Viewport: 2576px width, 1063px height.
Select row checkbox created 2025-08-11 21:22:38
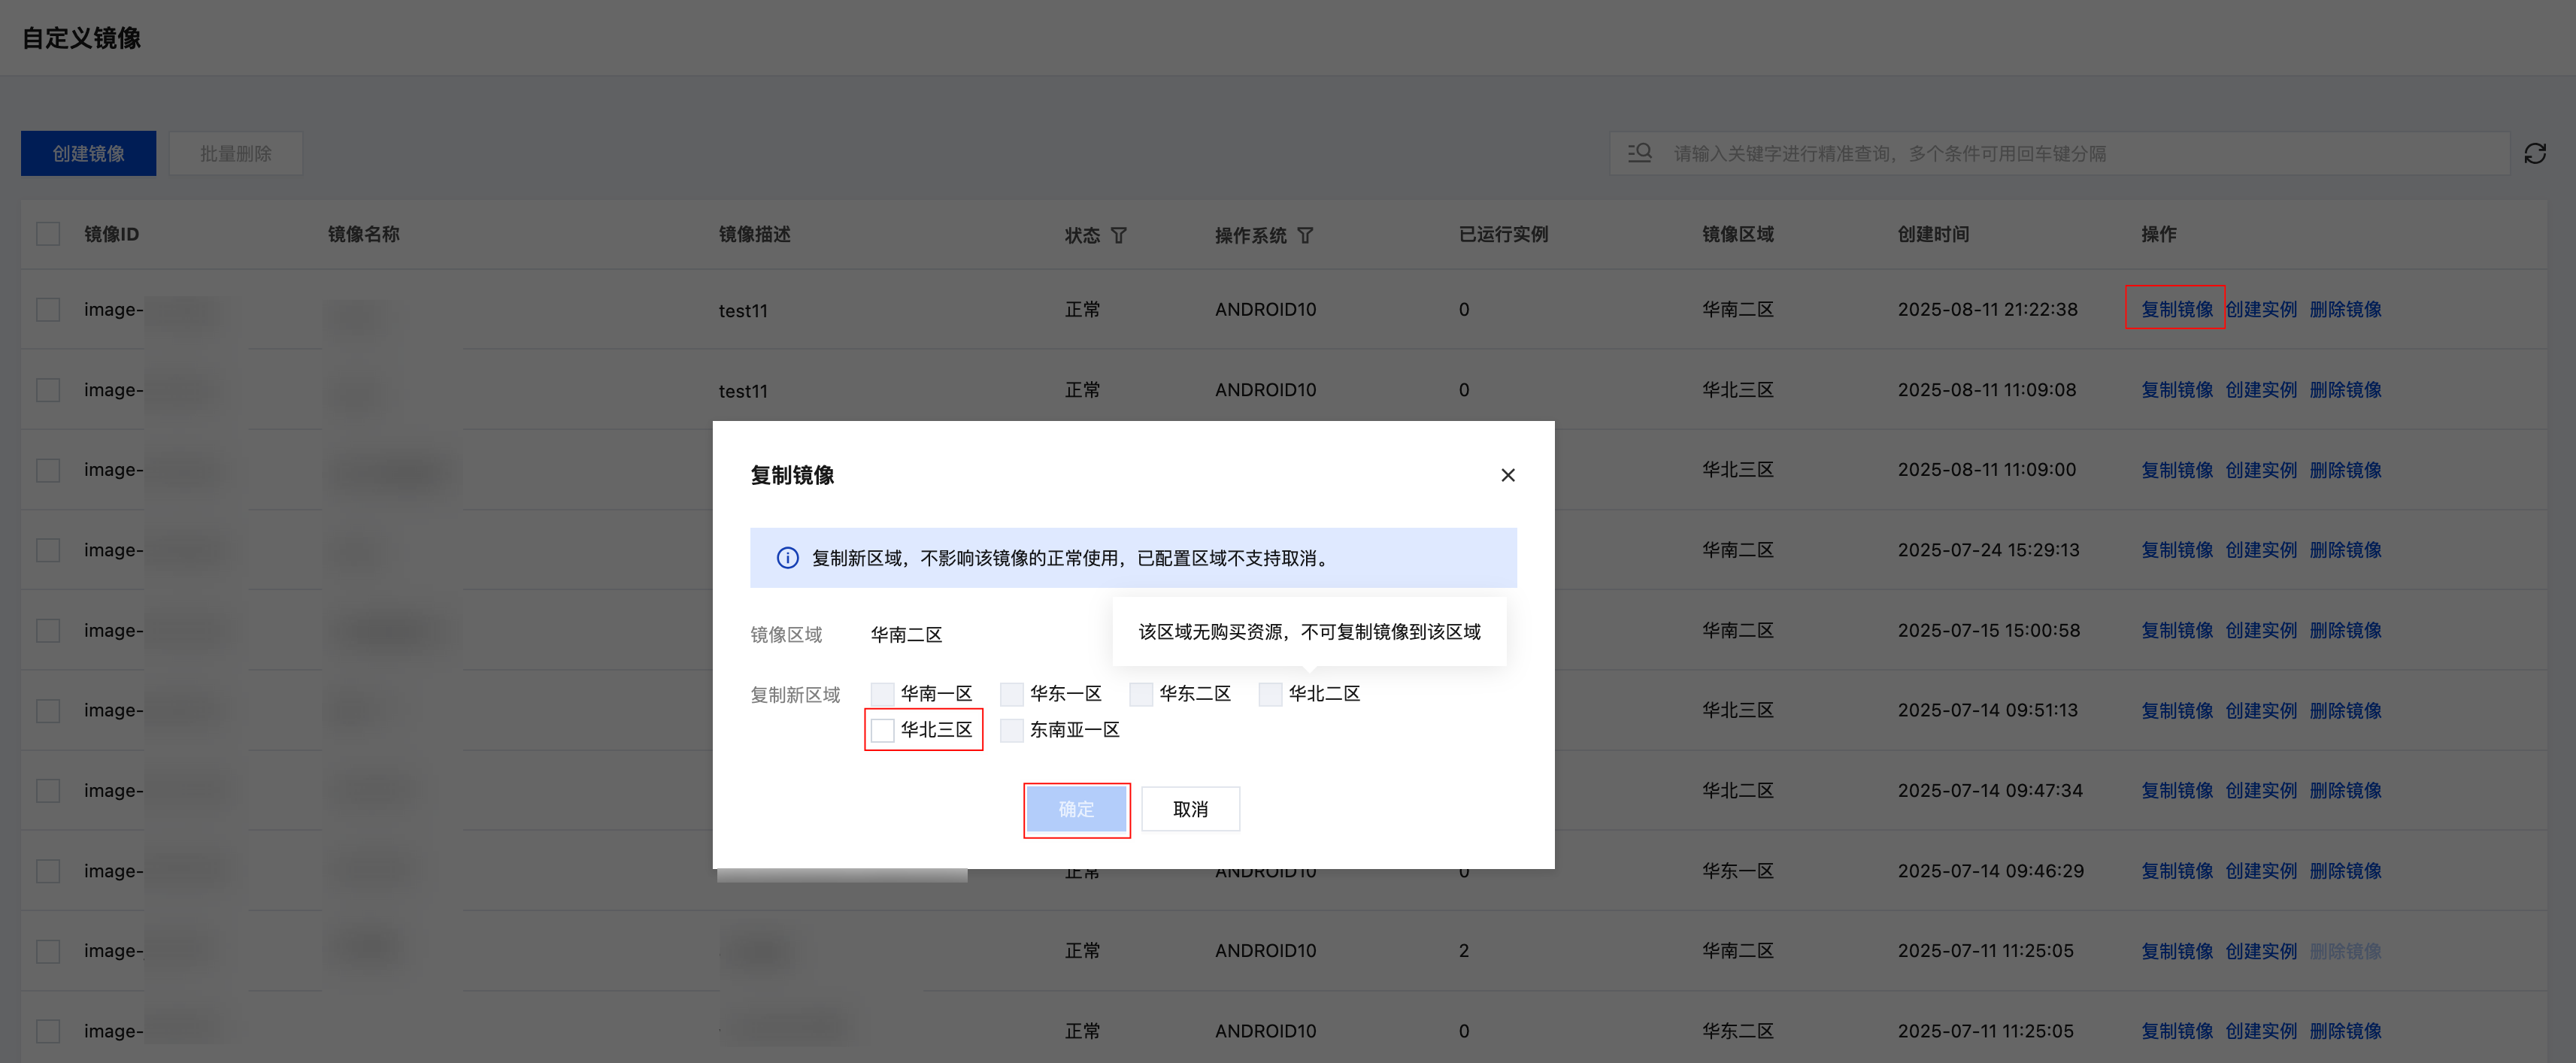point(48,309)
